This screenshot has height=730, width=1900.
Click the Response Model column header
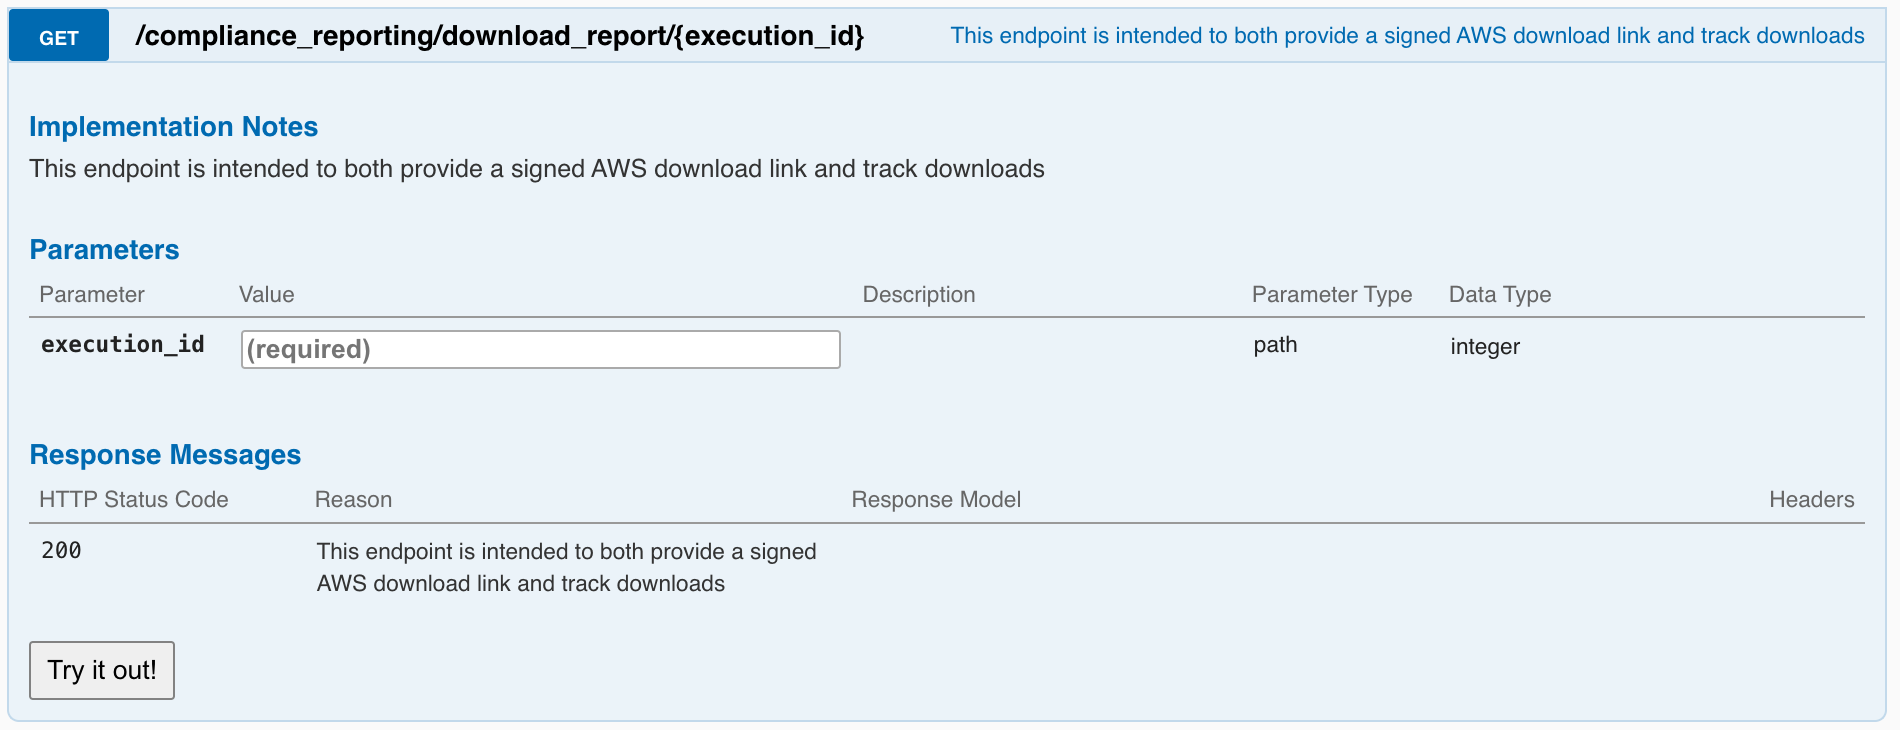point(935,500)
